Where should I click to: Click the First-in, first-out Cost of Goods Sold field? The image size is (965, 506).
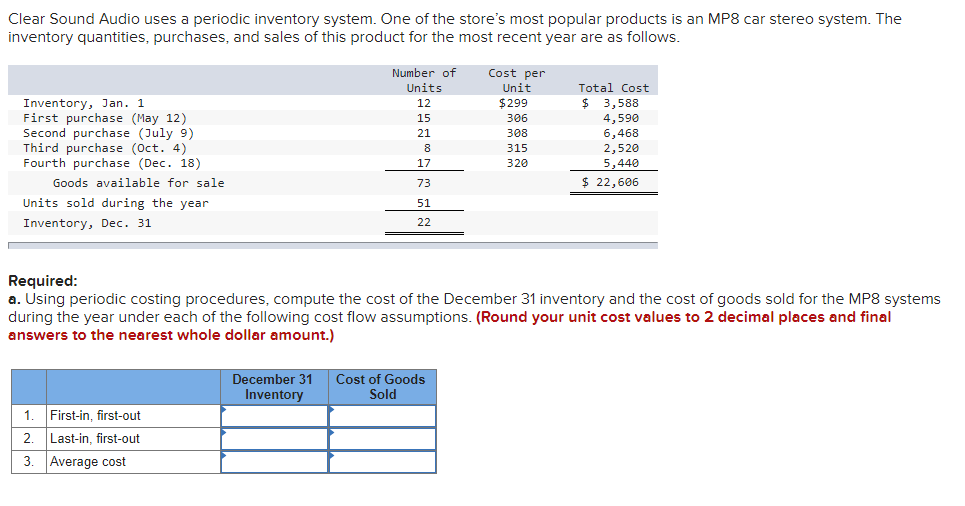click(382, 416)
